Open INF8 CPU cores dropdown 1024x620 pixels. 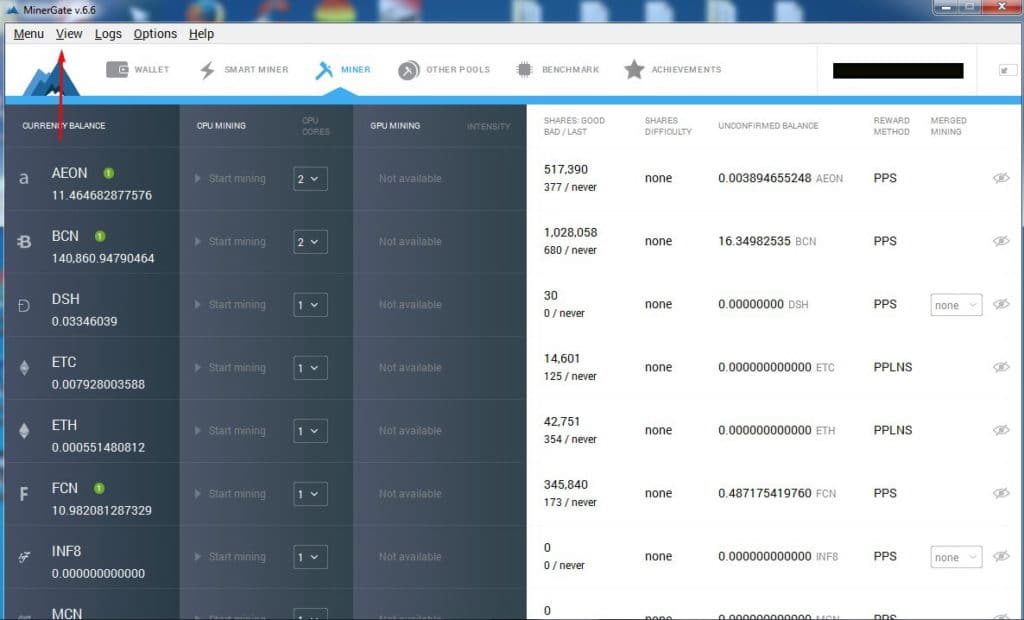tap(310, 557)
